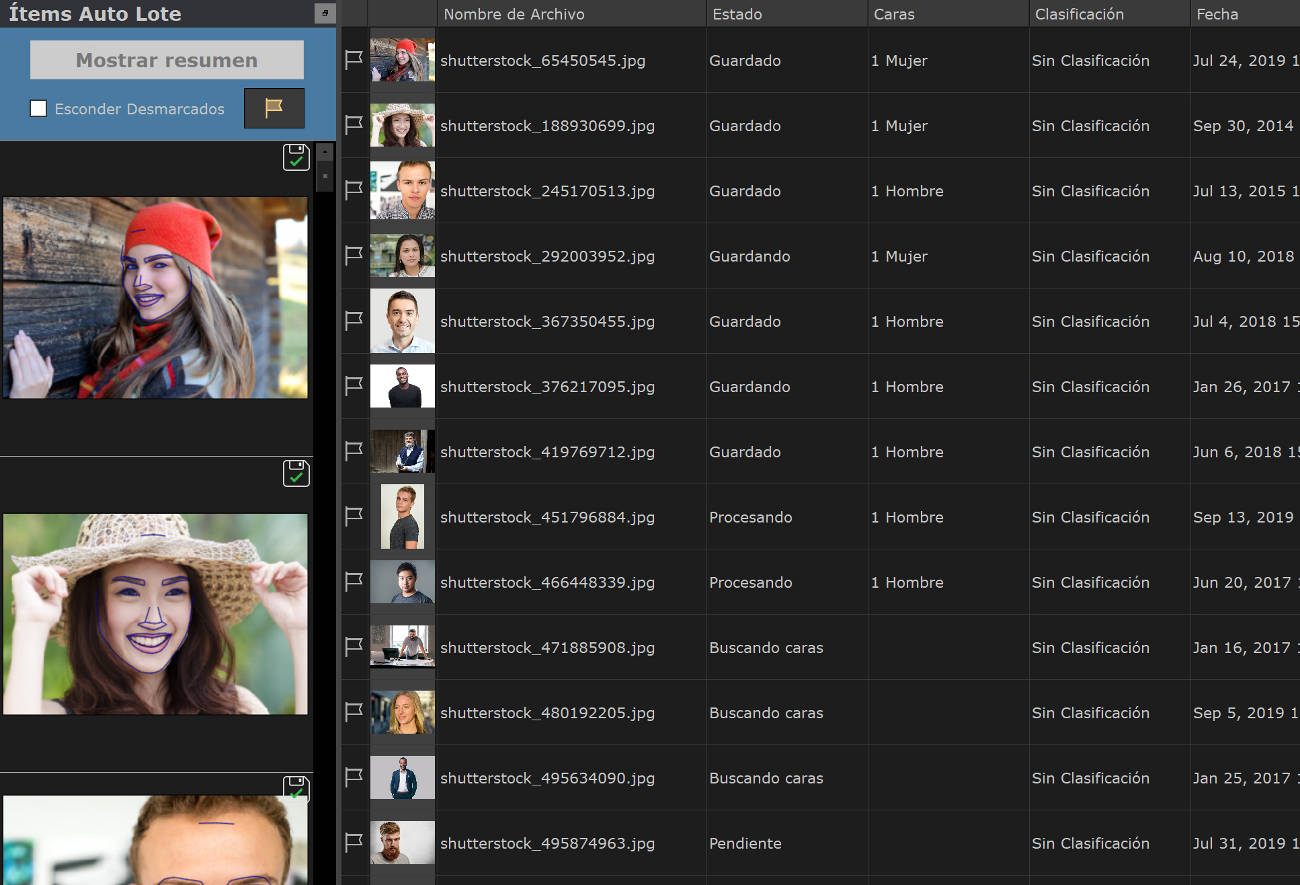Select the straw hat woman preview image
This screenshot has width=1300, height=885.
[155, 614]
